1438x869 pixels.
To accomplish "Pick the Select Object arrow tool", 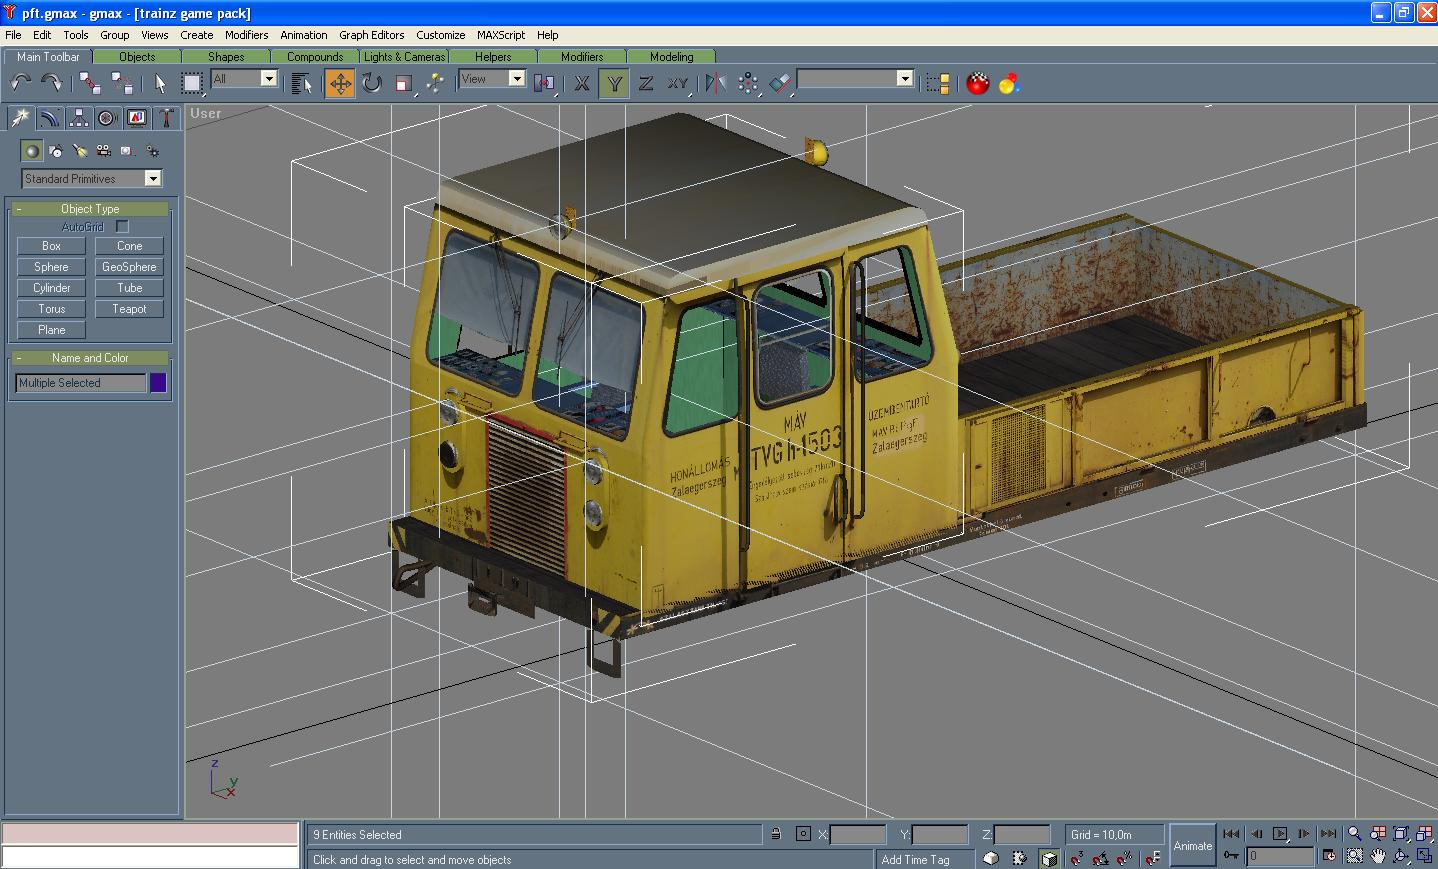I will point(160,83).
